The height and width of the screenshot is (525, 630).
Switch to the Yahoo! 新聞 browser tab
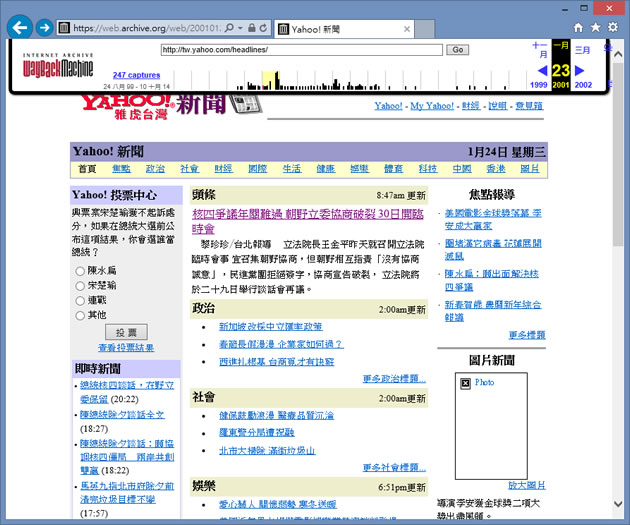click(x=340, y=29)
